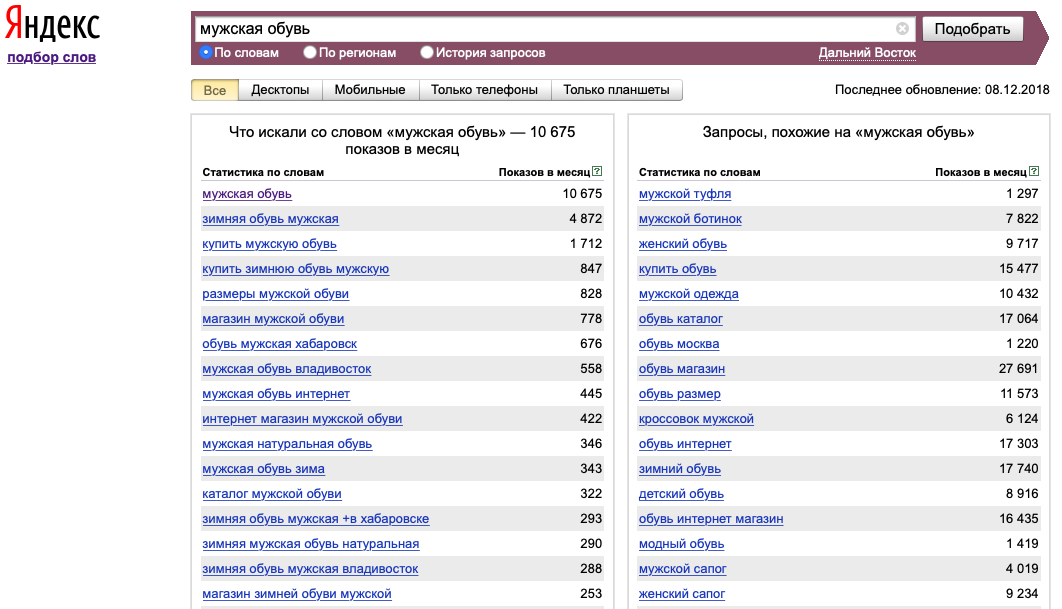
Task: Open 'мужской туфля' similar query link
Action: 685,194
